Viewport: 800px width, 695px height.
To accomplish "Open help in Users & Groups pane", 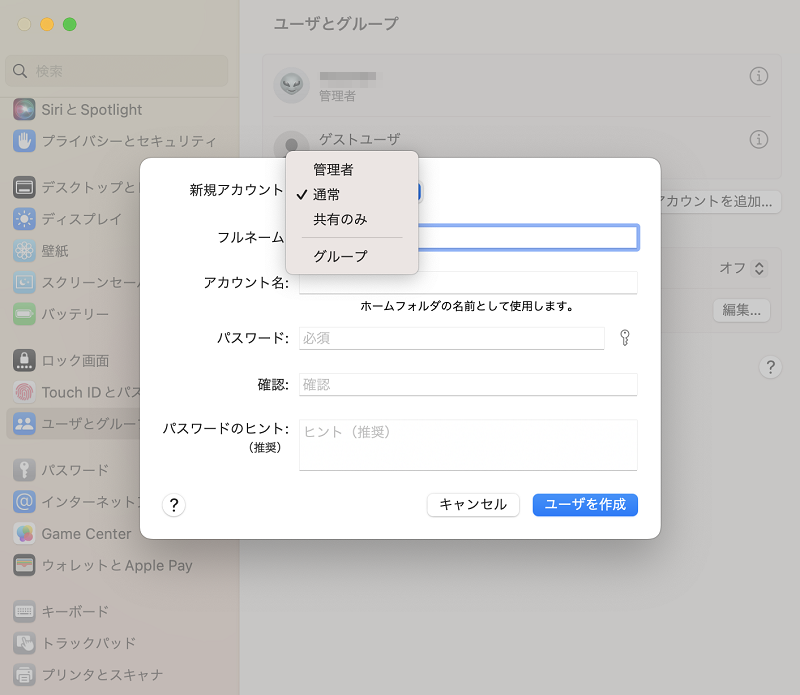I will 770,367.
